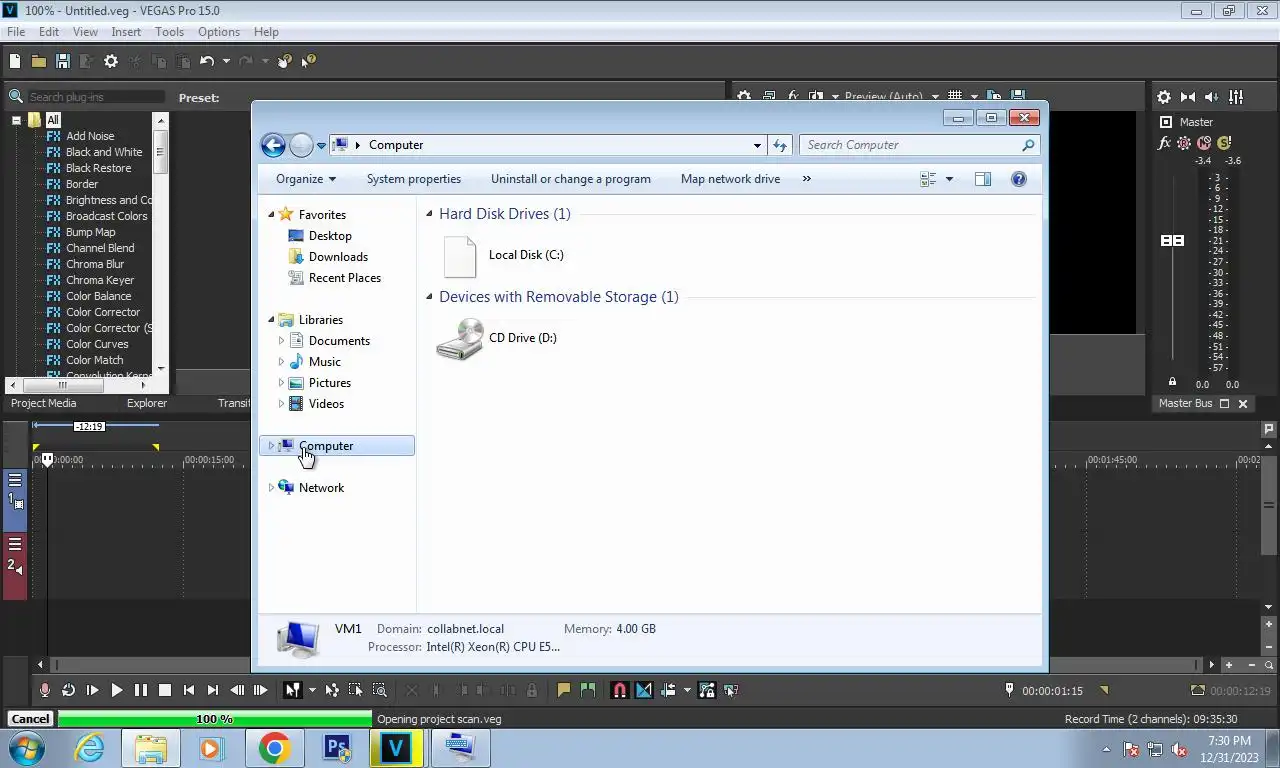Click Cancel button in VEGAS status bar
This screenshot has width=1280, height=768.
[30, 719]
